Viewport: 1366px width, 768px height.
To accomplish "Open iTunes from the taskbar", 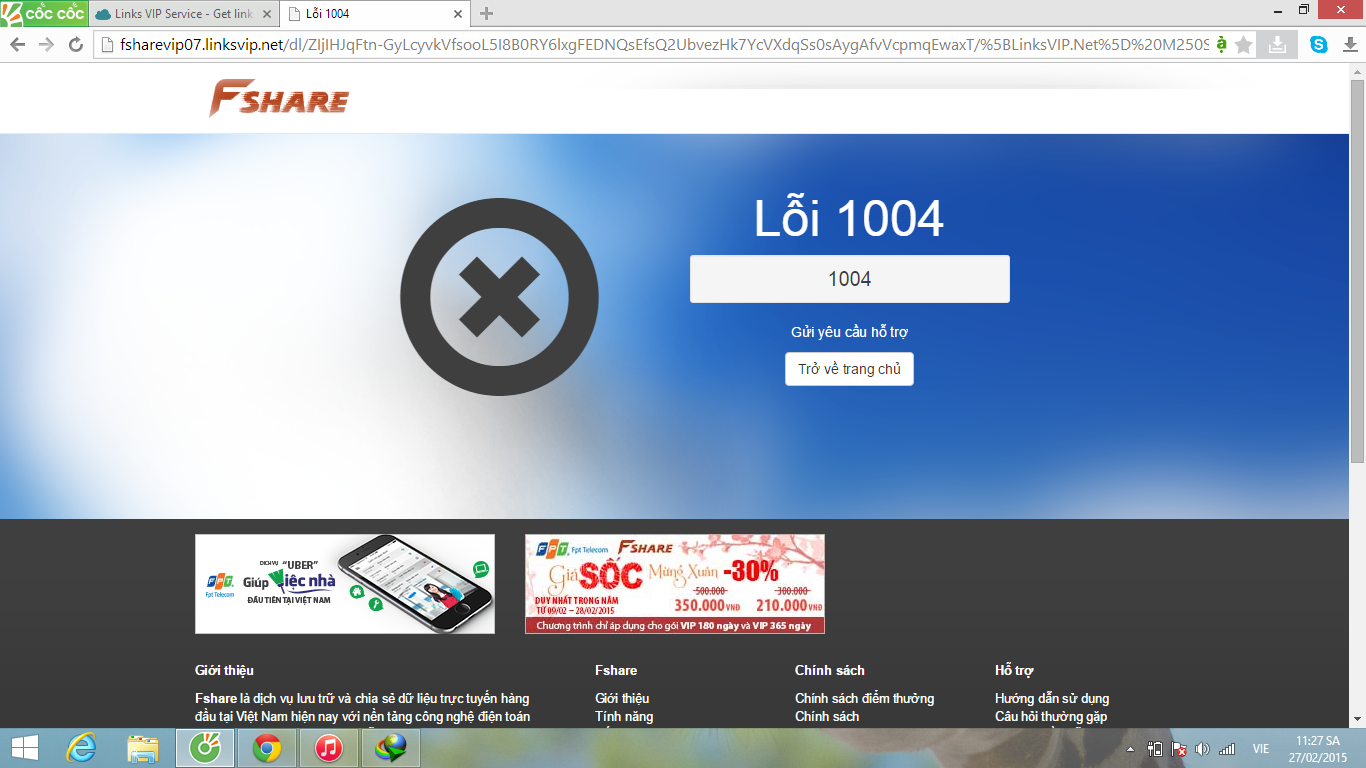I will [x=329, y=748].
